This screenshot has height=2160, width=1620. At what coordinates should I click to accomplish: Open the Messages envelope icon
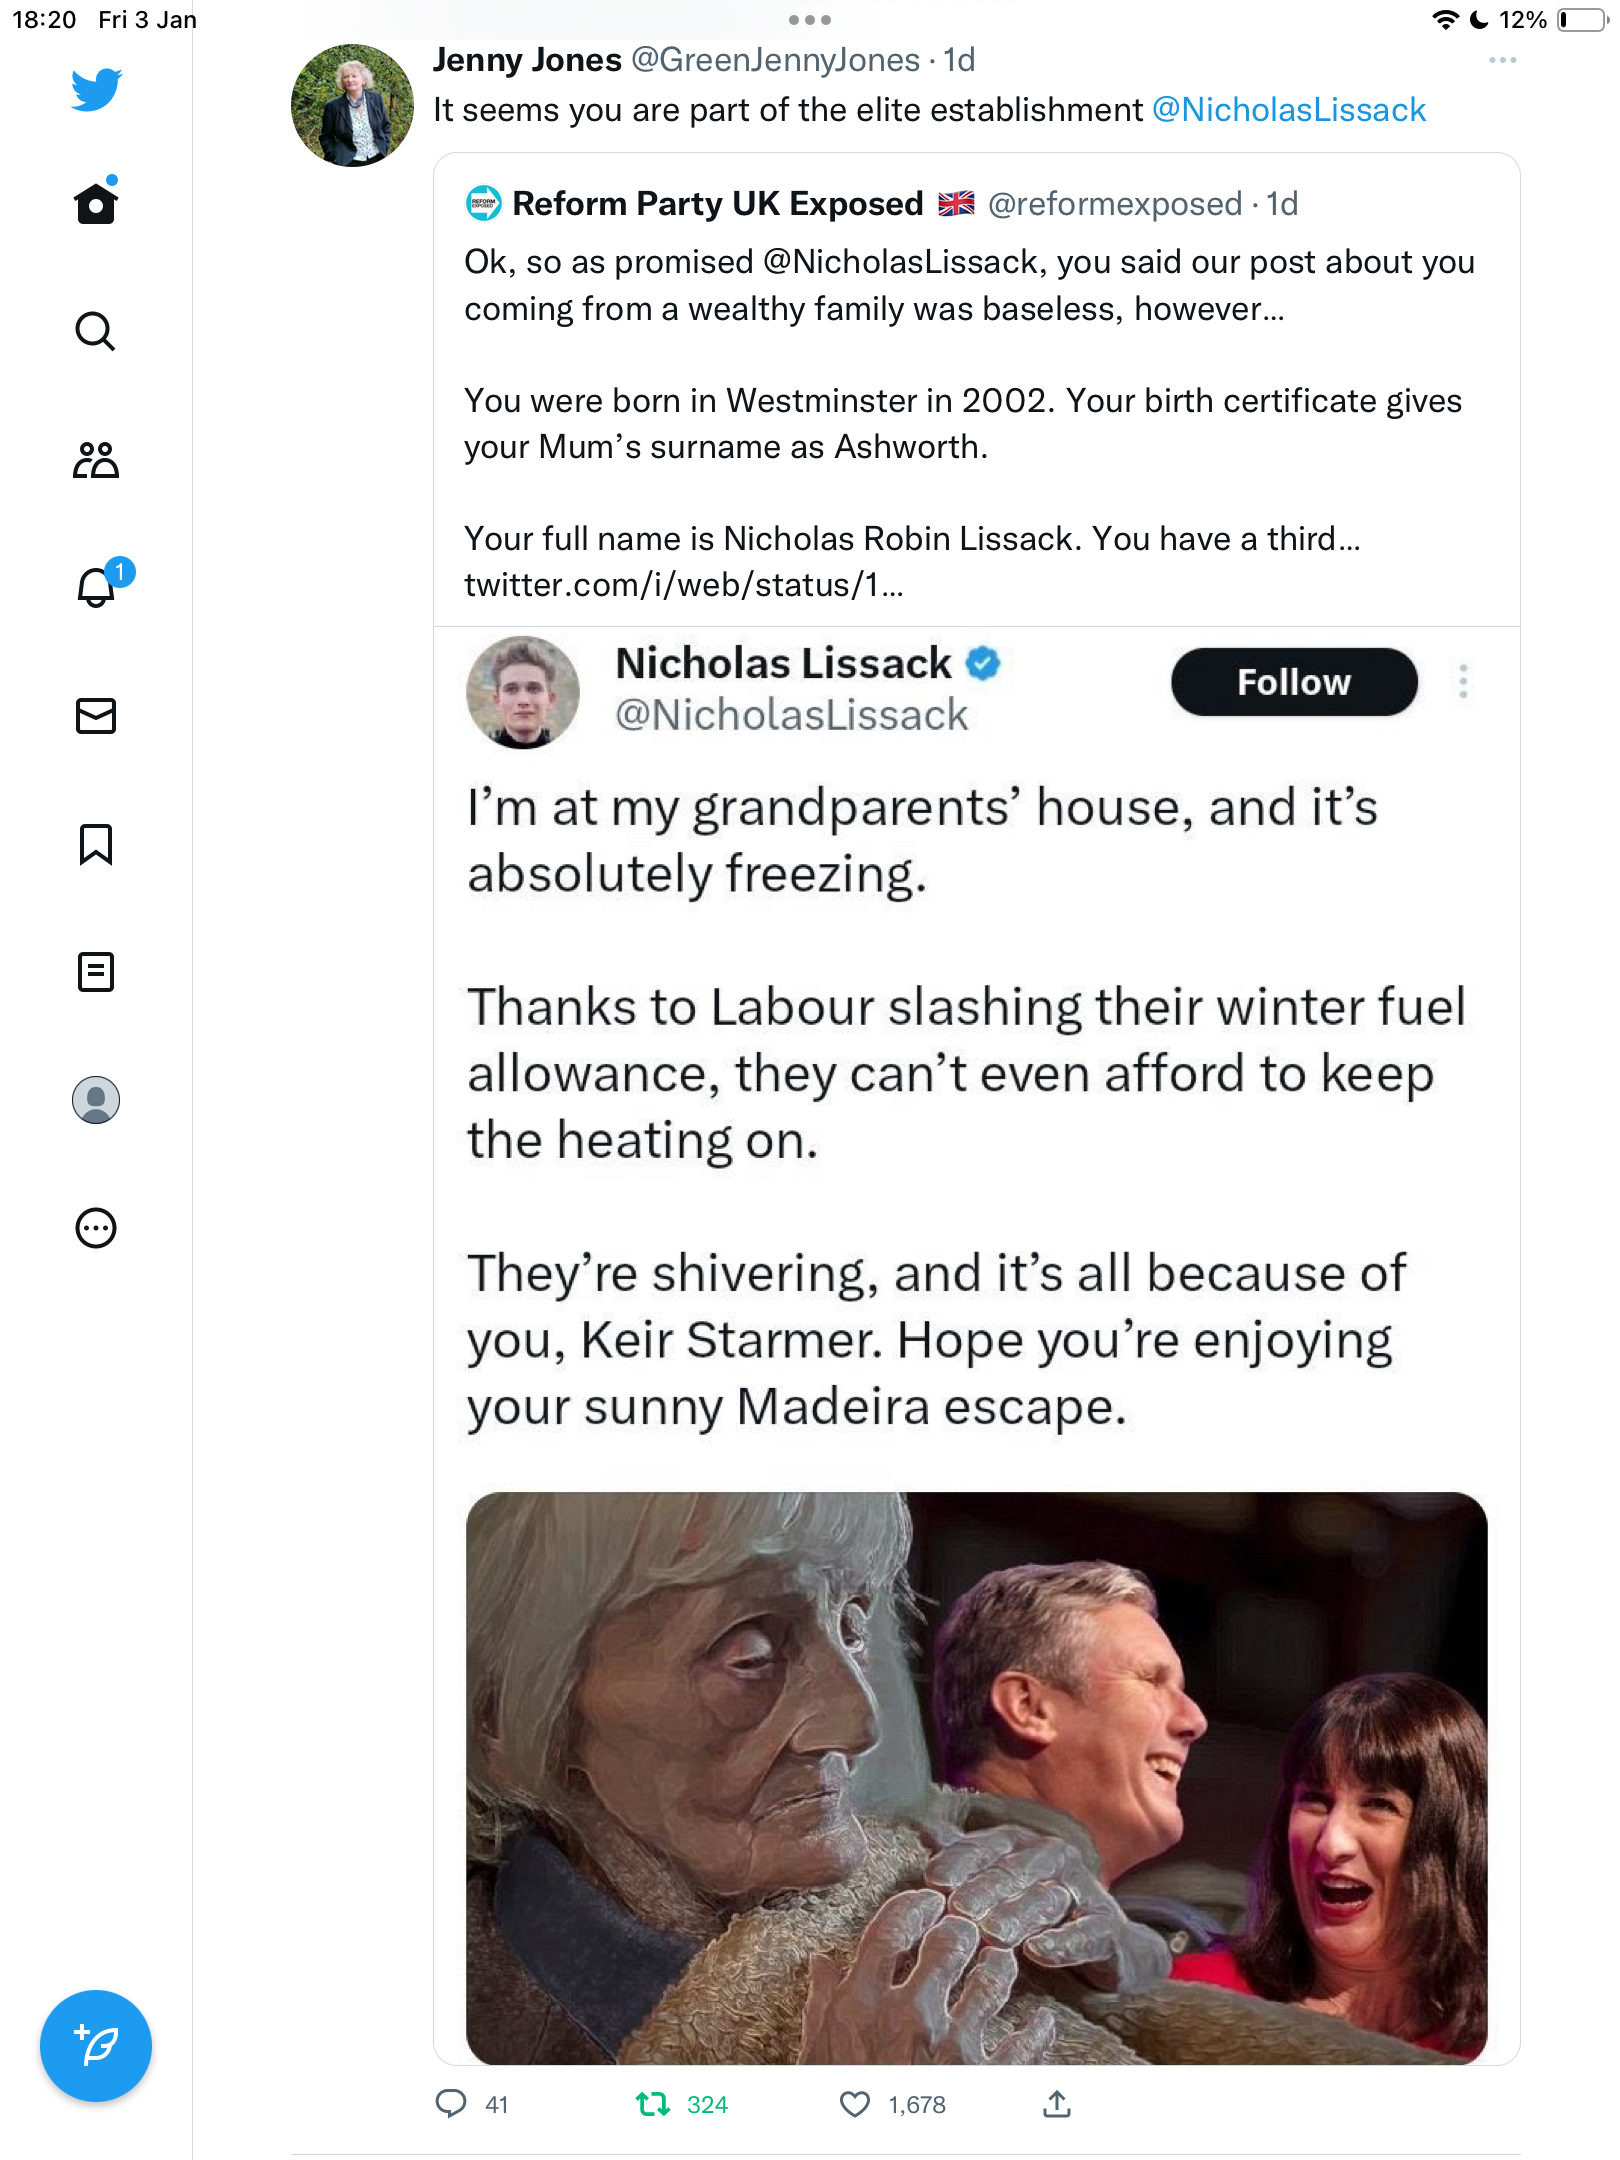click(x=96, y=716)
